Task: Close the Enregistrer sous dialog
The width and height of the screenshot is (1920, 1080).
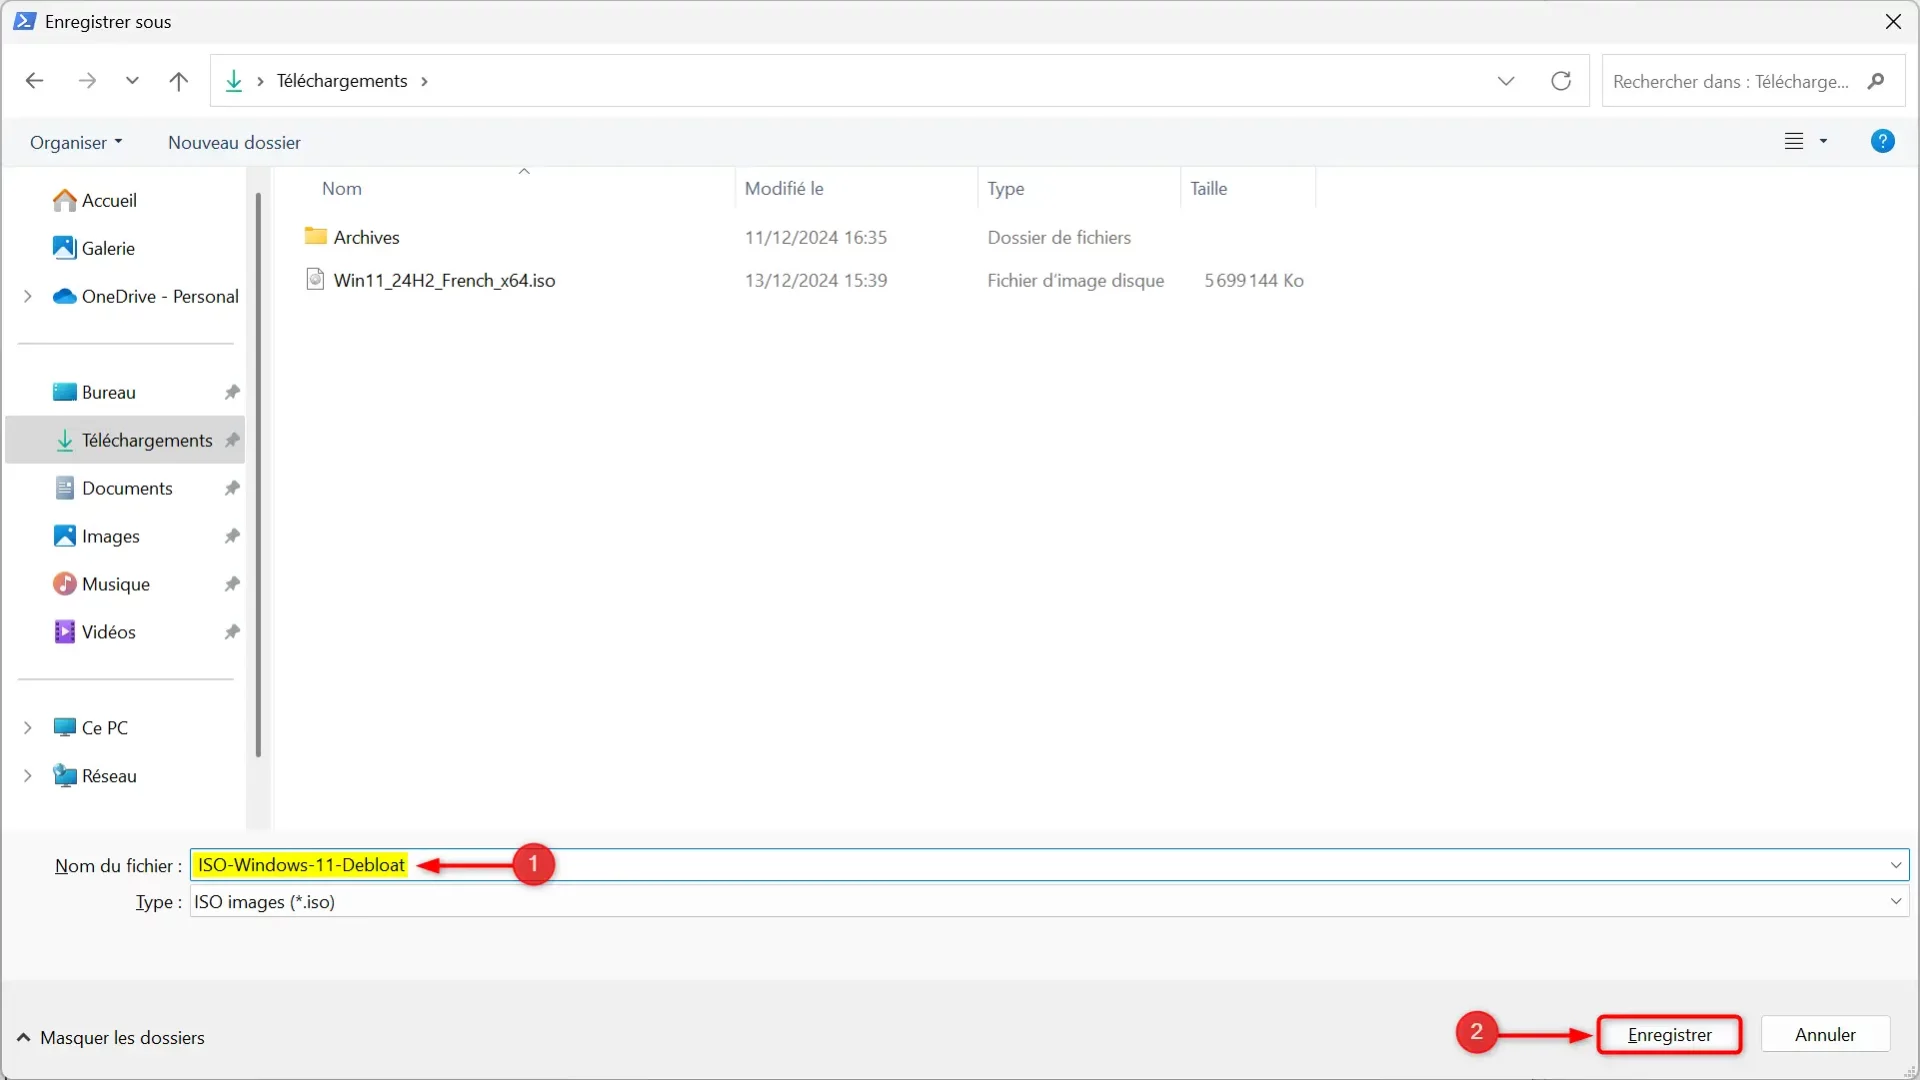Action: pos(1893,21)
